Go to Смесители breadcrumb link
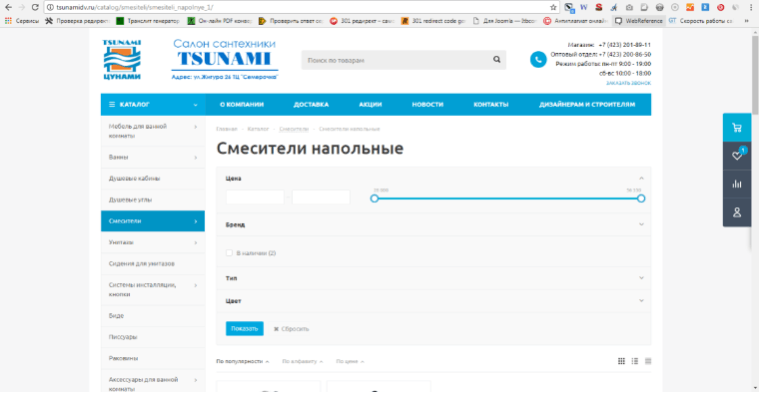Screen dimensions: 759x394 coord(294,129)
